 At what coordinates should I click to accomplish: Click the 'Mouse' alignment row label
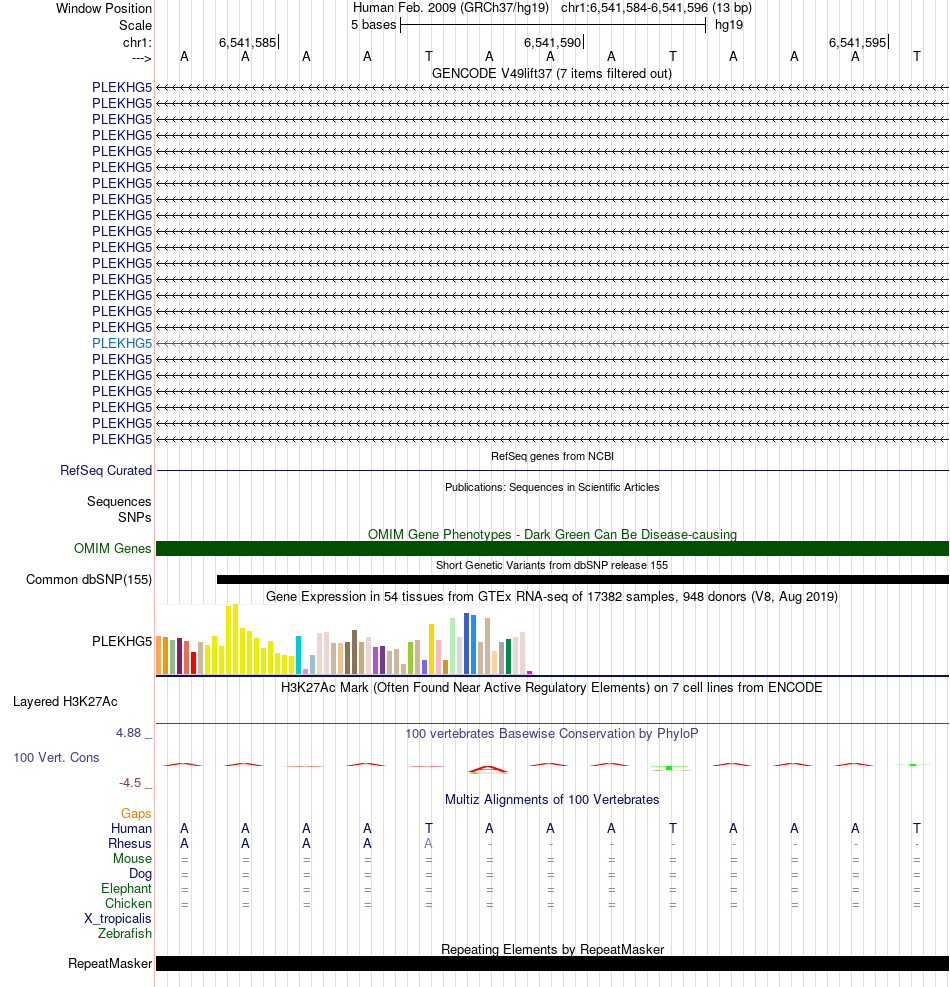(x=132, y=859)
